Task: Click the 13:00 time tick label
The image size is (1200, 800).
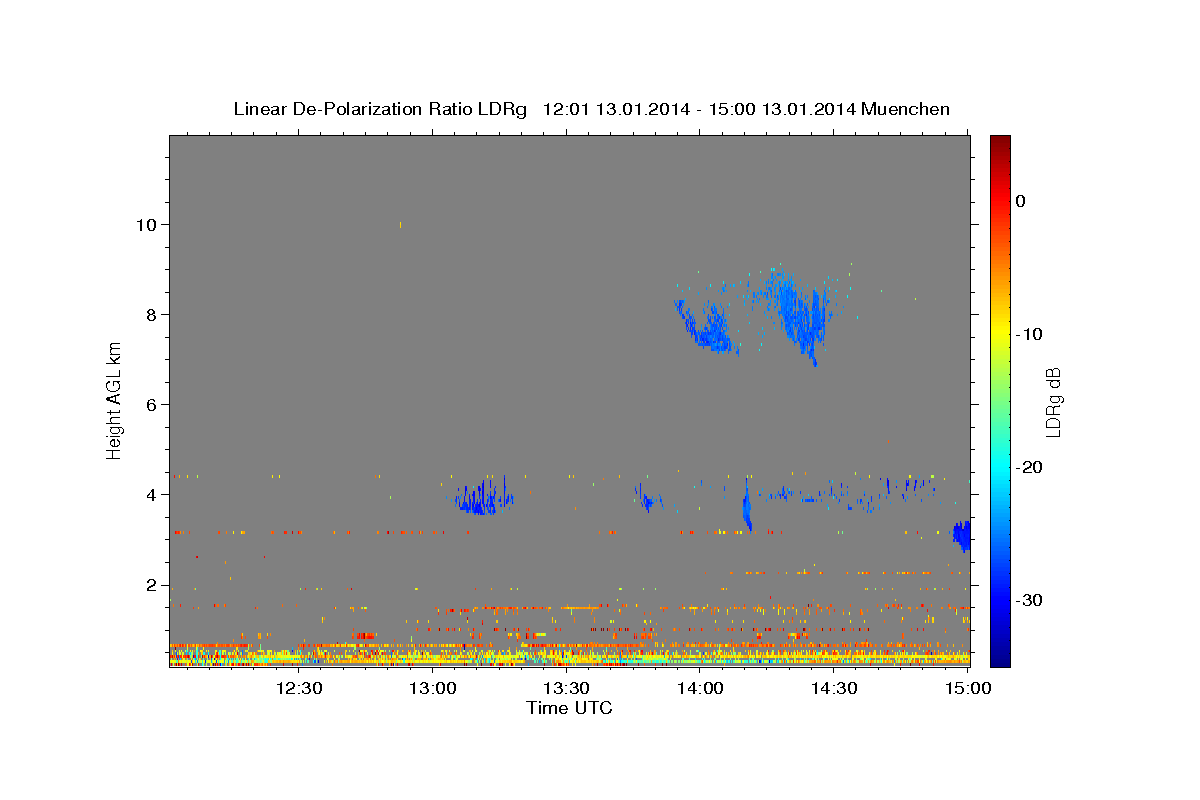Action: (433, 688)
